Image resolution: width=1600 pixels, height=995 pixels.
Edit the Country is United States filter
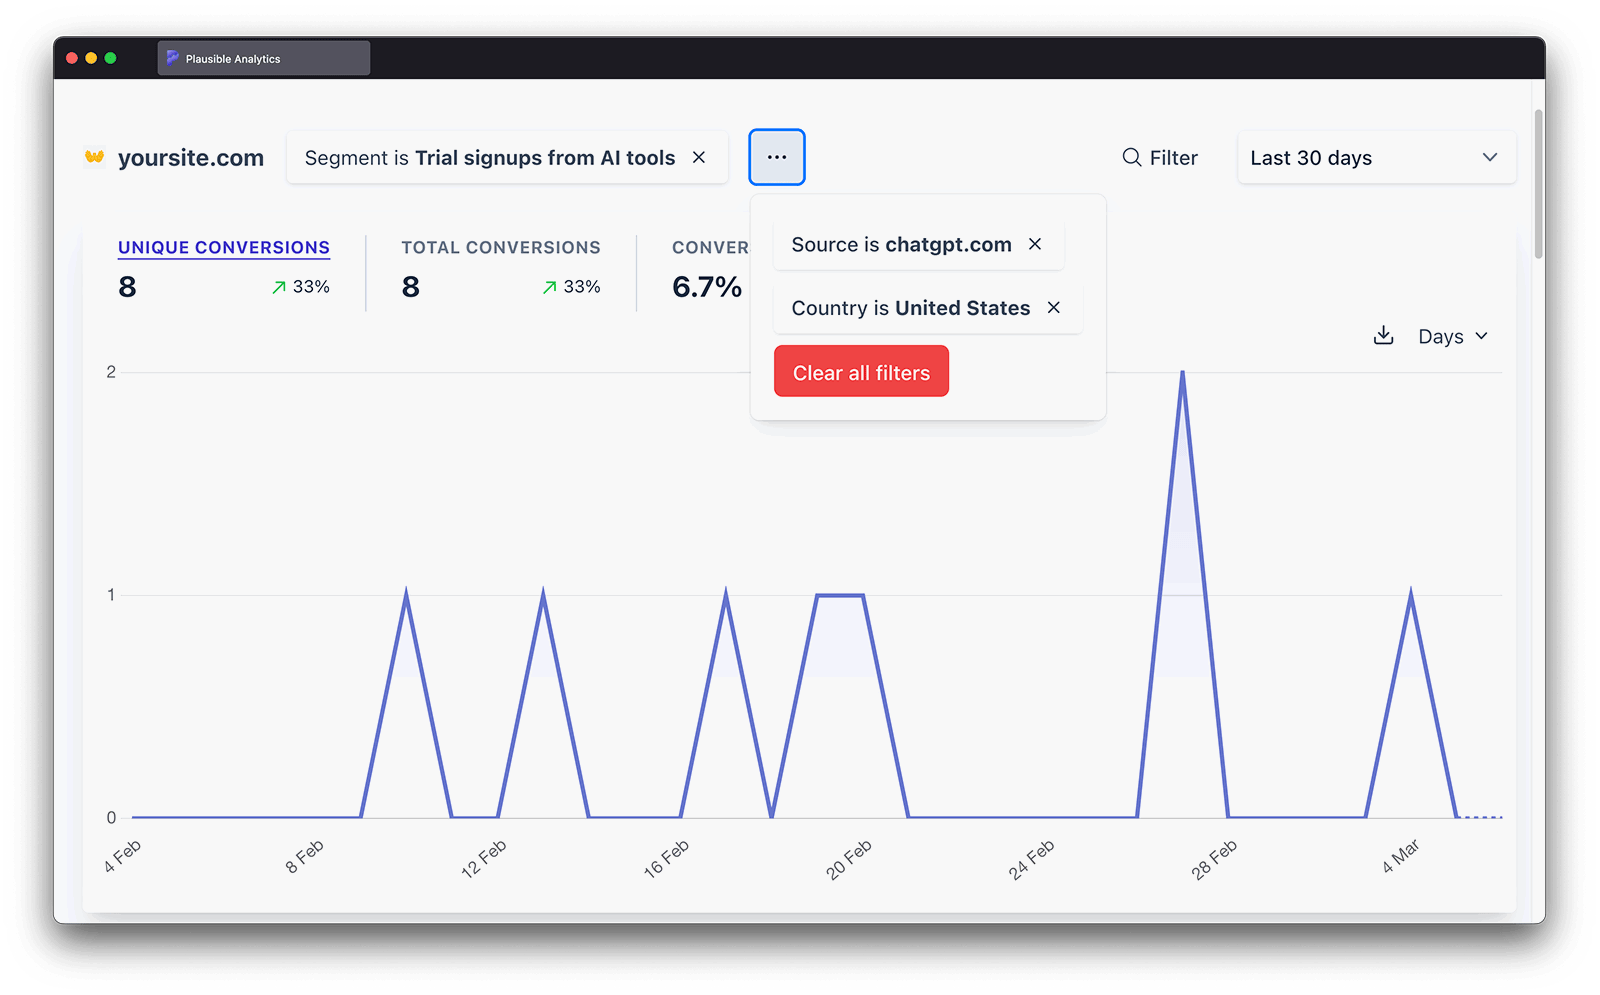[x=910, y=308]
